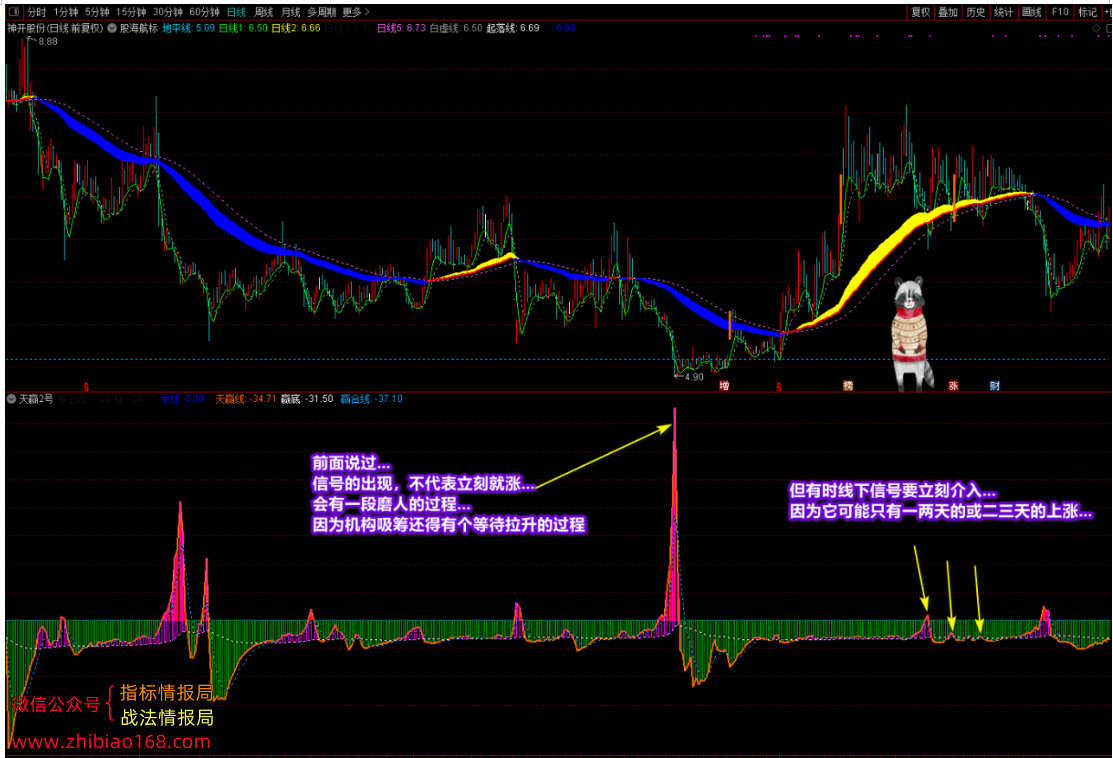Image resolution: width=1113 pixels, height=758 pixels.
Task: Click the 榜 event marker
Action: tap(848, 386)
